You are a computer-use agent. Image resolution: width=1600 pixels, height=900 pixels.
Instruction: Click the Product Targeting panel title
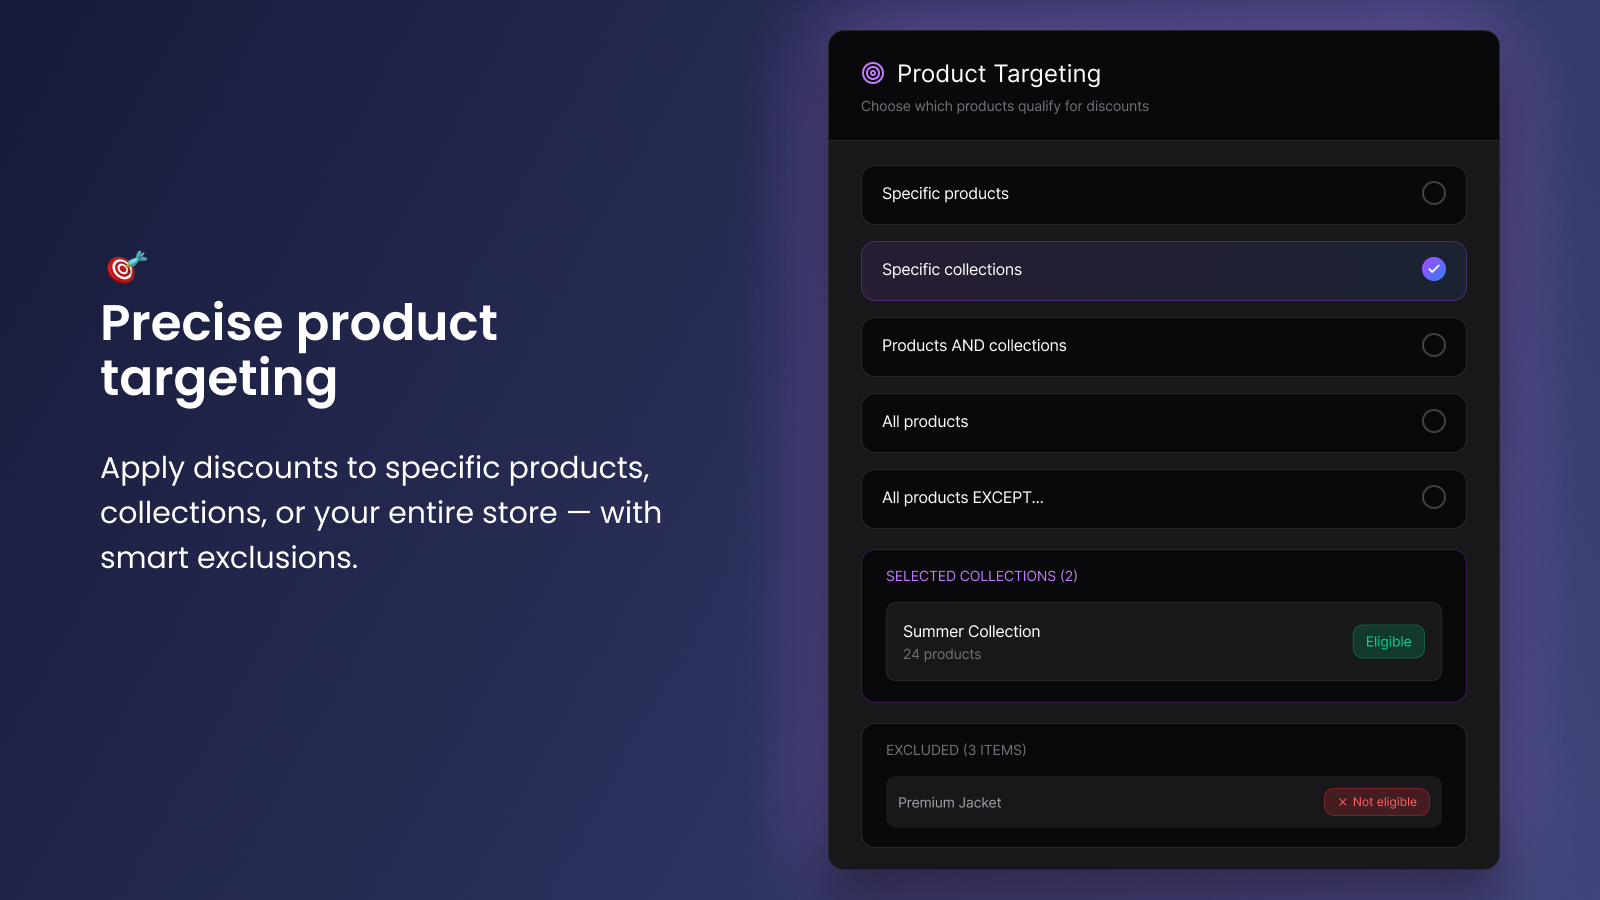(997, 73)
